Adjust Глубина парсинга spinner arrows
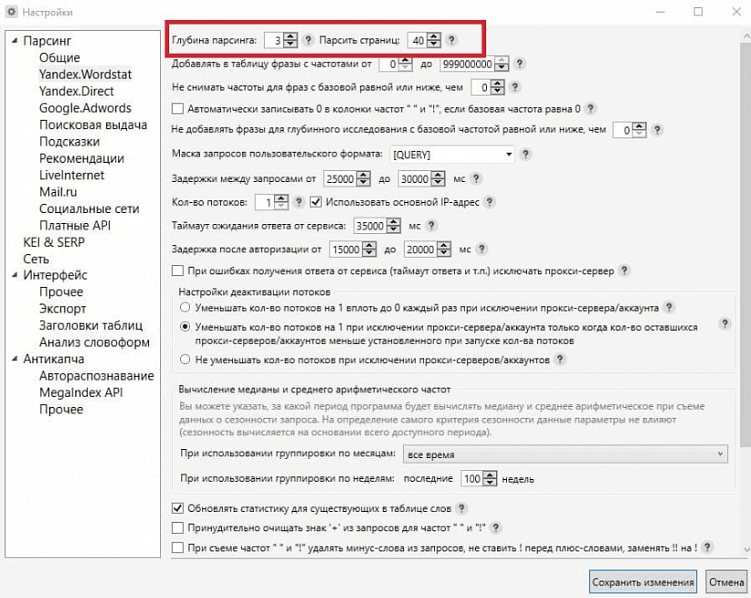The image size is (751, 598). (291, 40)
